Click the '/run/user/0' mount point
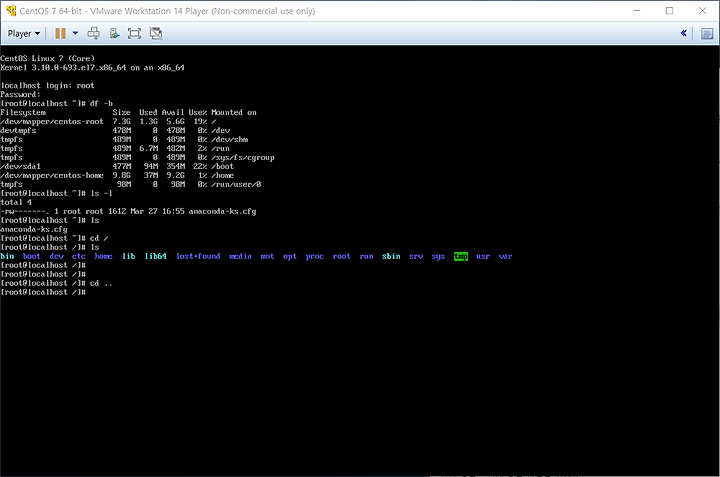Screen dimensions: 720x477 [x=236, y=185]
